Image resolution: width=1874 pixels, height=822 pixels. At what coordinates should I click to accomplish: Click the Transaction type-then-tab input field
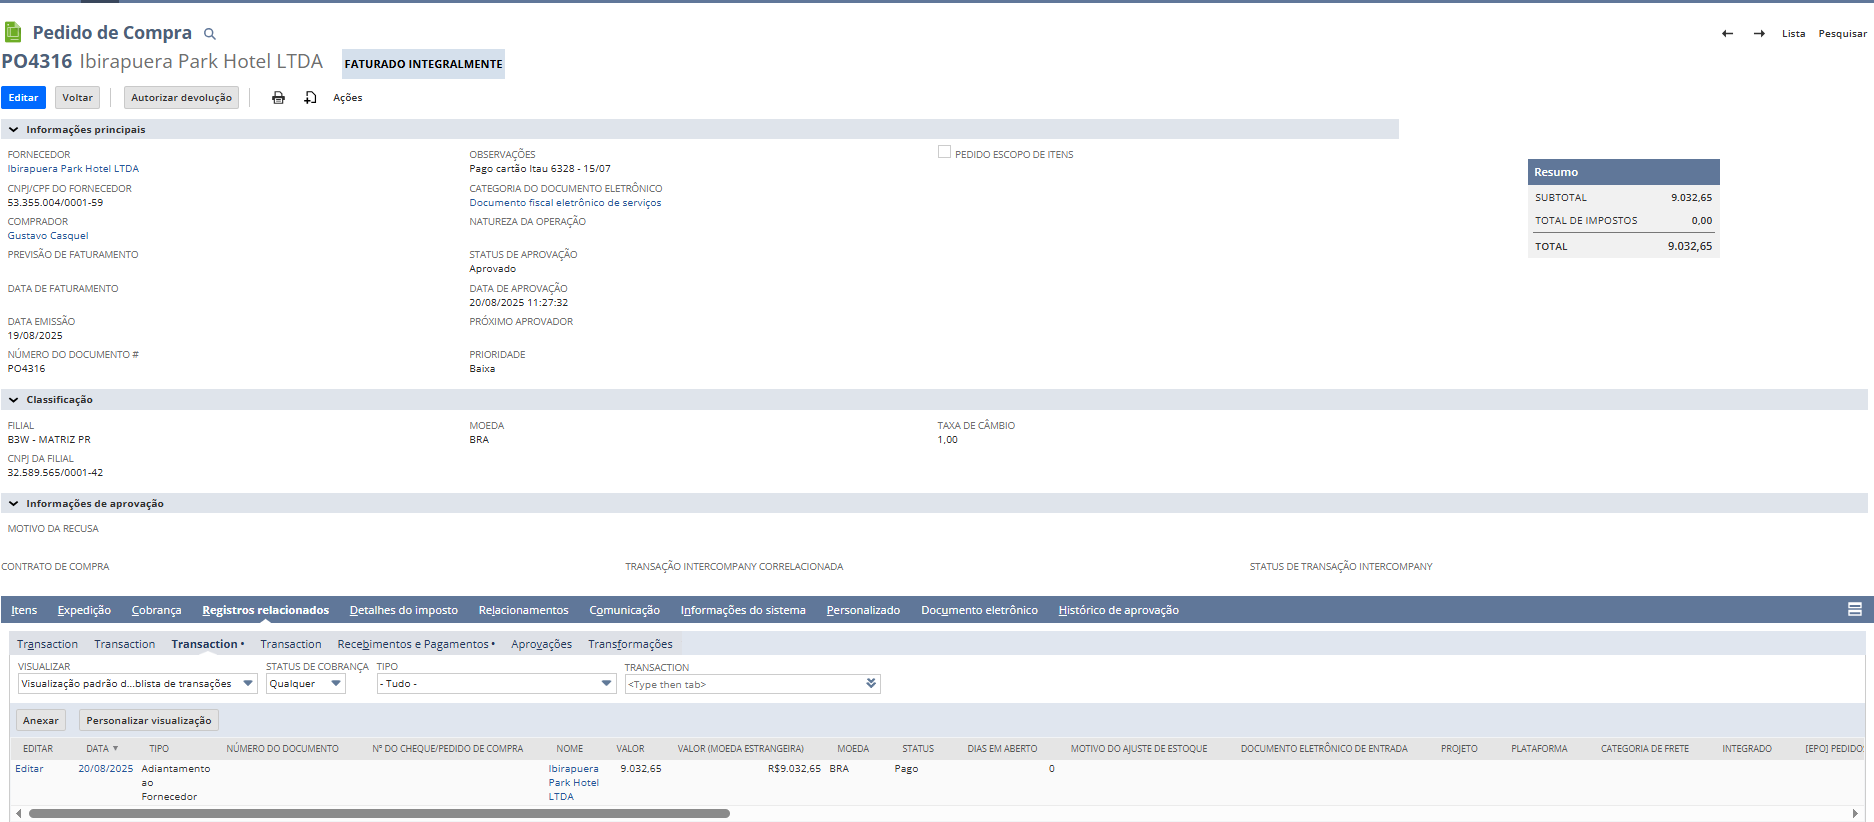click(745, 684)
